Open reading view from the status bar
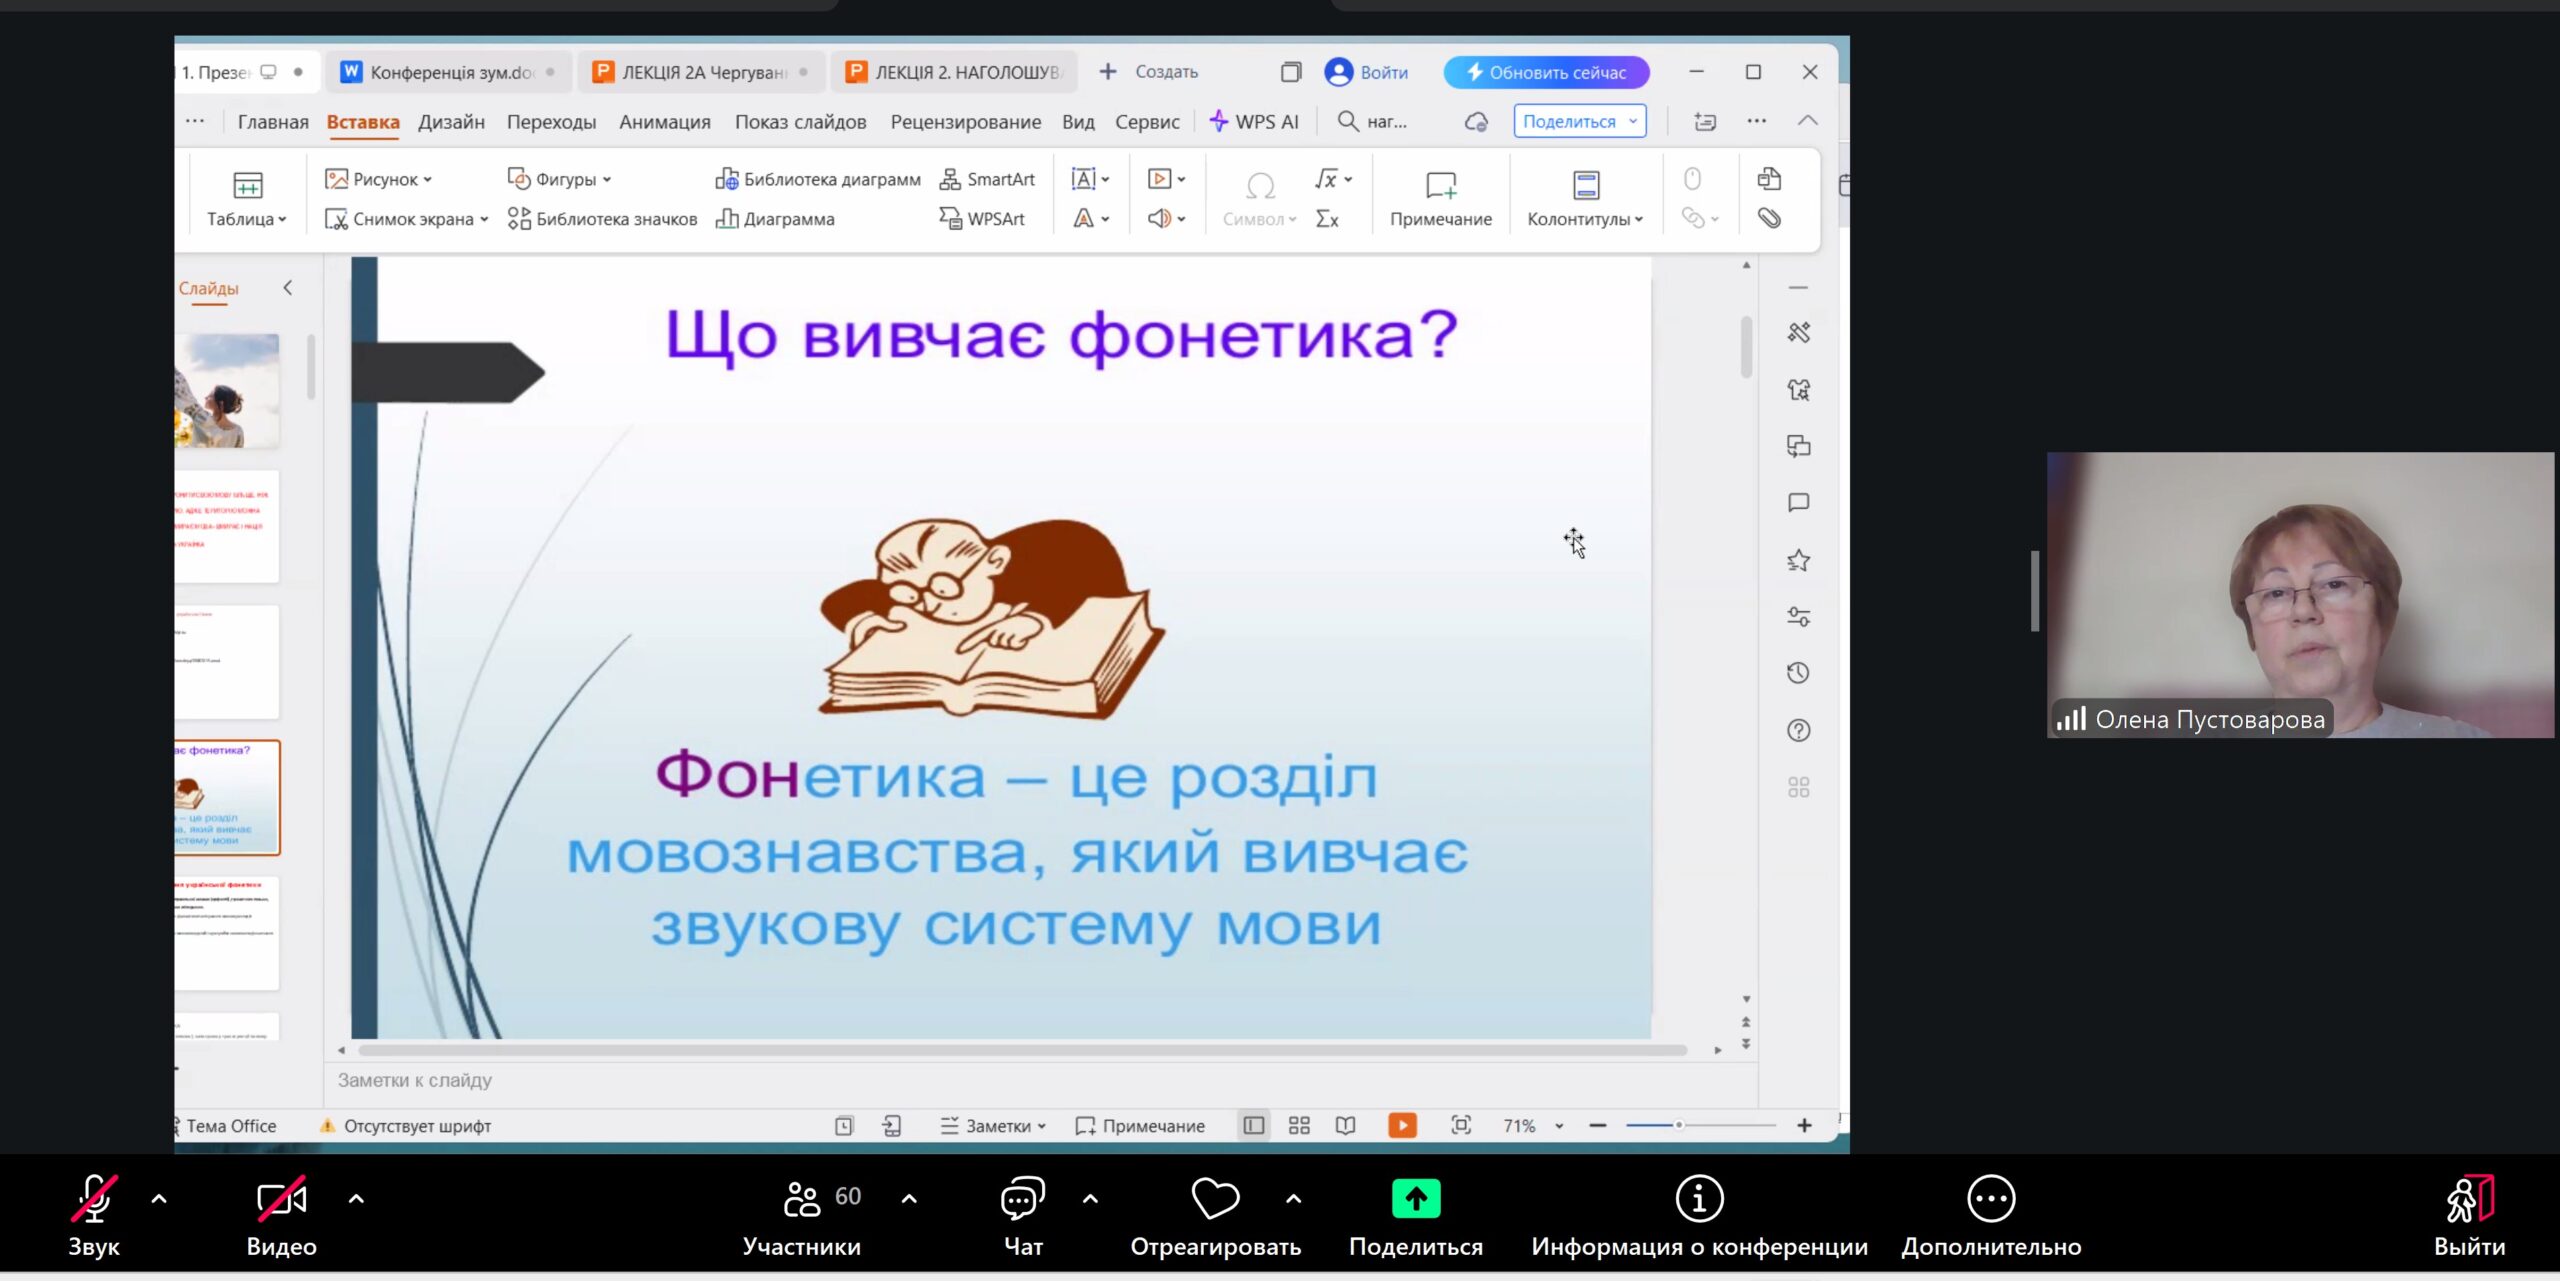Viewport: 2560px width, 1281px height. pyautogui.click(x=1345, y=1125)
